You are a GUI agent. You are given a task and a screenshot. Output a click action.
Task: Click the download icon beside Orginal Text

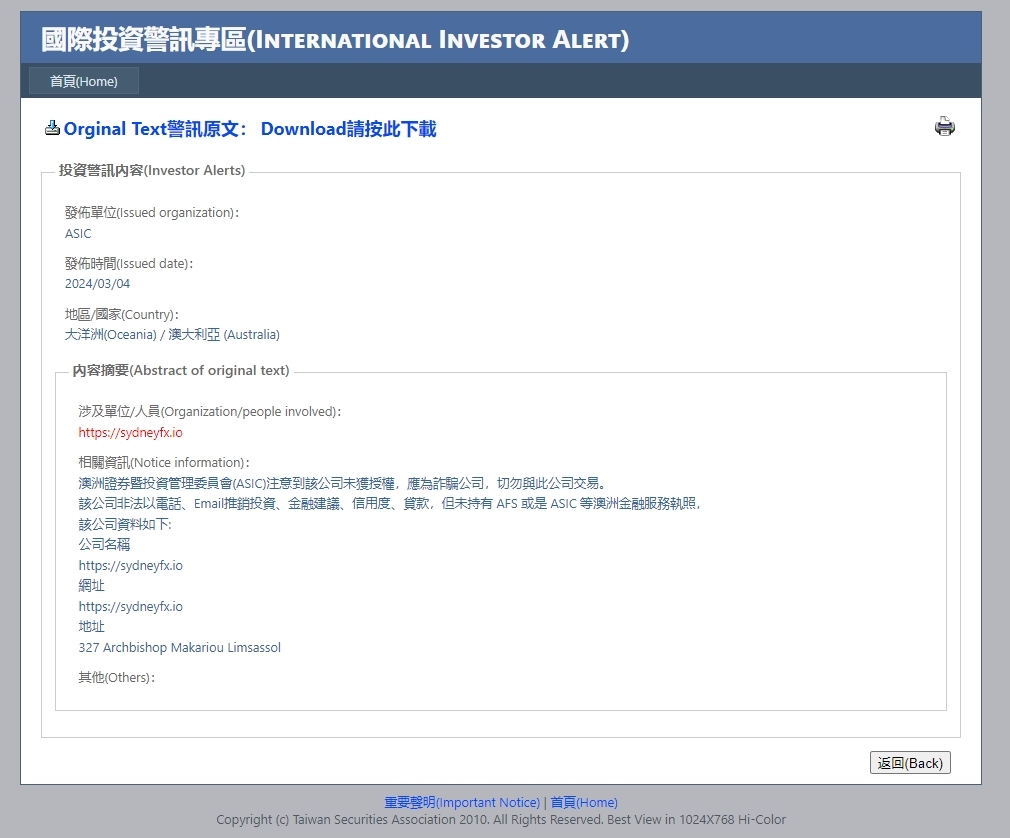52,128
